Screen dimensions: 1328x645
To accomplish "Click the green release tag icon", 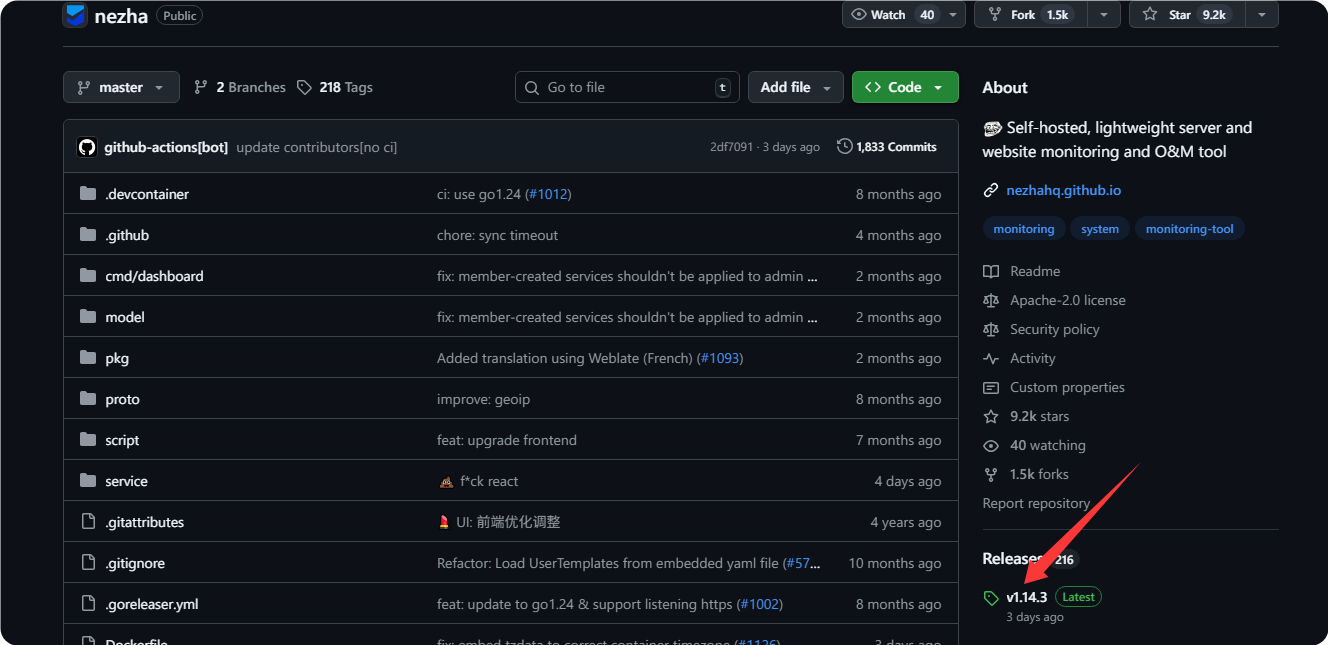I will [x=991, y=598].
